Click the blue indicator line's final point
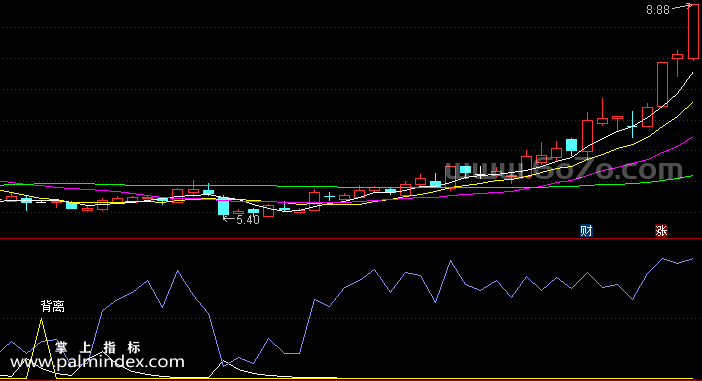 692,259
